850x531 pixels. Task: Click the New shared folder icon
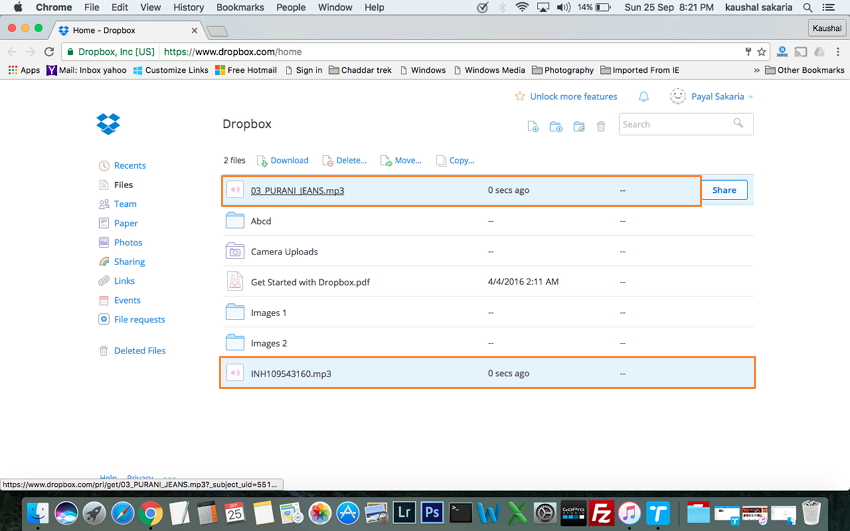pyautogui.click(x=579, y=126)
